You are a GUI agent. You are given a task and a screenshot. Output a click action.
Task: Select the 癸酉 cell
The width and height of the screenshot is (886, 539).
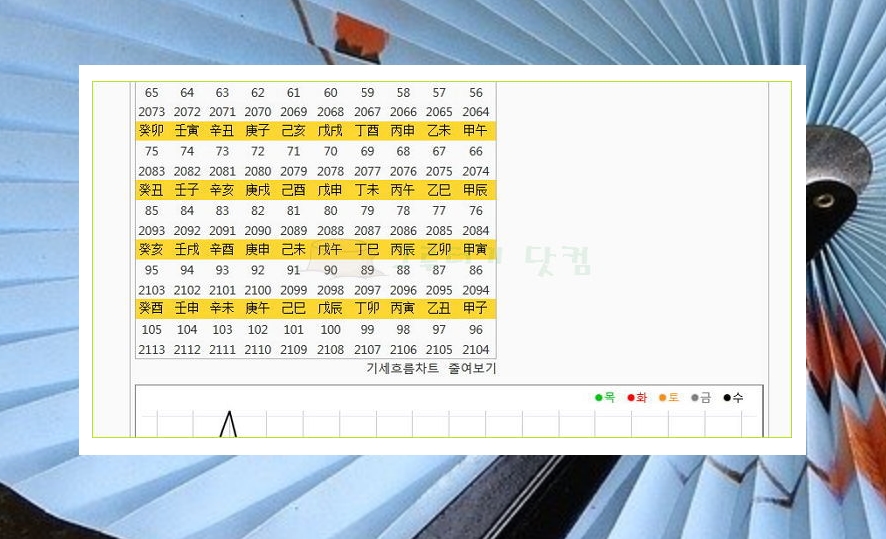tap(151, 308)
